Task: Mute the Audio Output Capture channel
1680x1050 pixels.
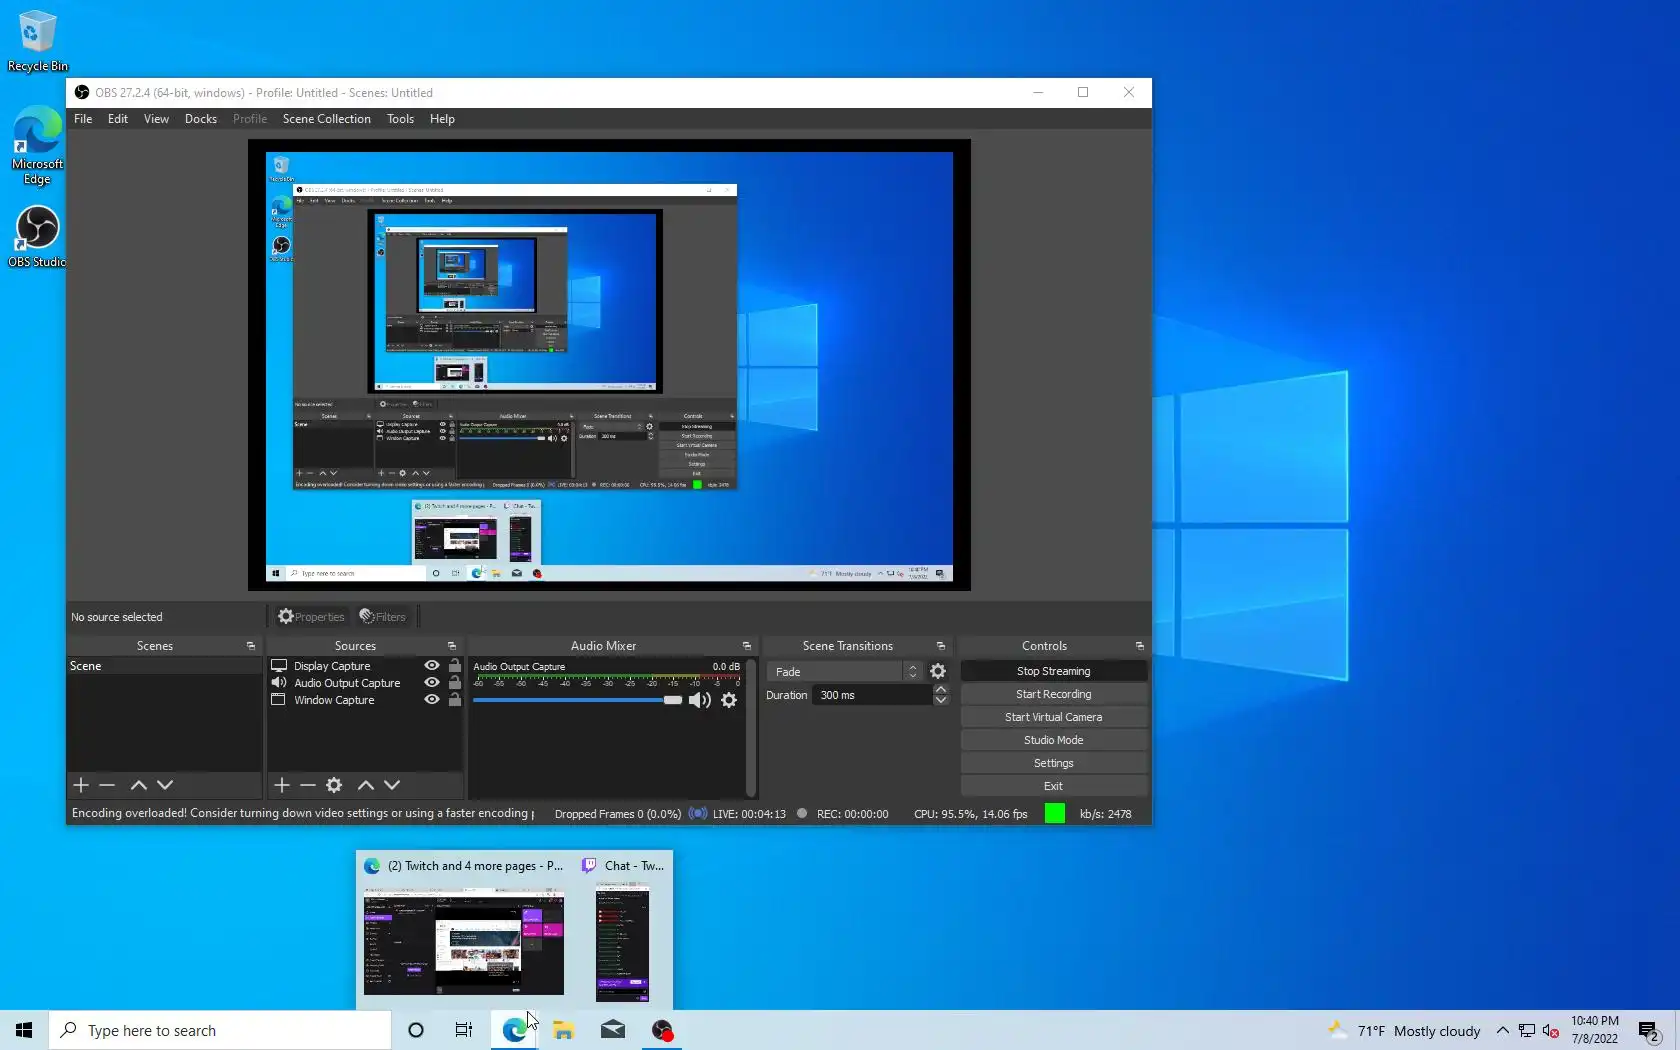Action: (700, 700)
